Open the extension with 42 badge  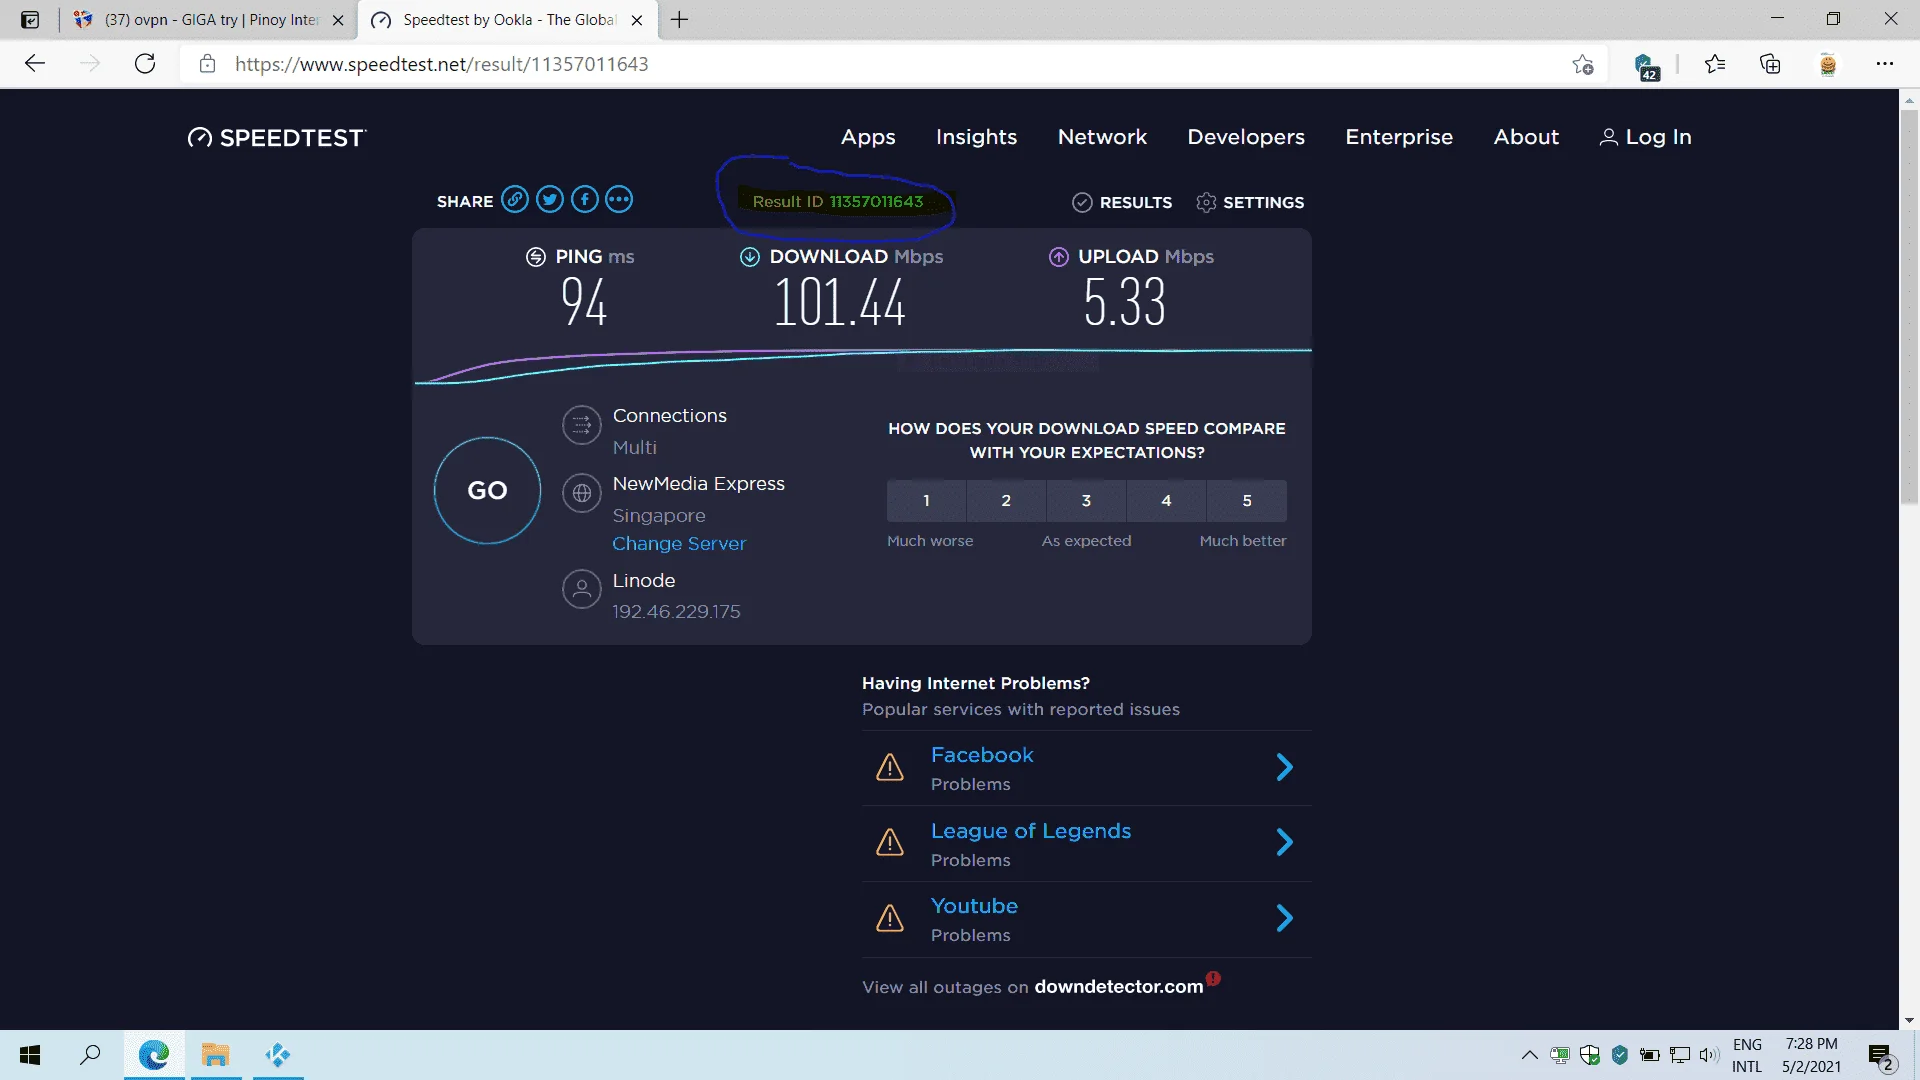click(1646, 66)
